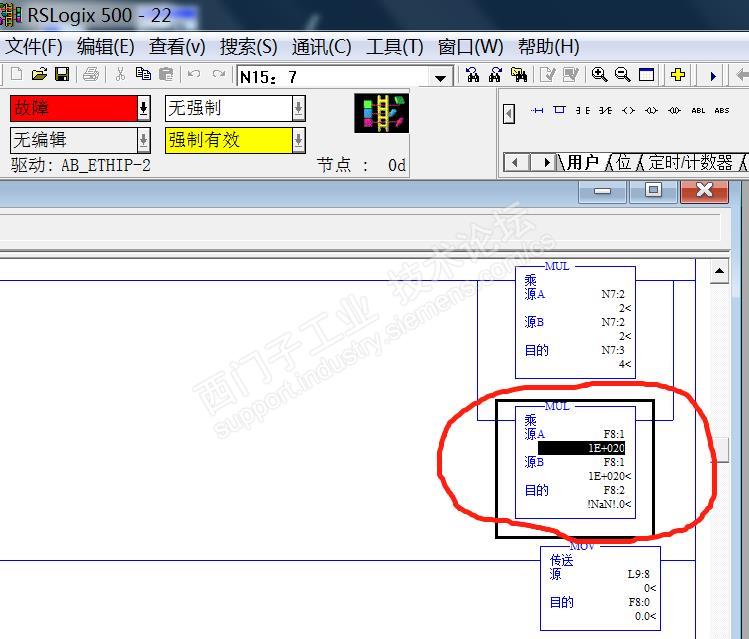
Task: Open the 搜索(S) menu
Action: (x=248, y=47)
